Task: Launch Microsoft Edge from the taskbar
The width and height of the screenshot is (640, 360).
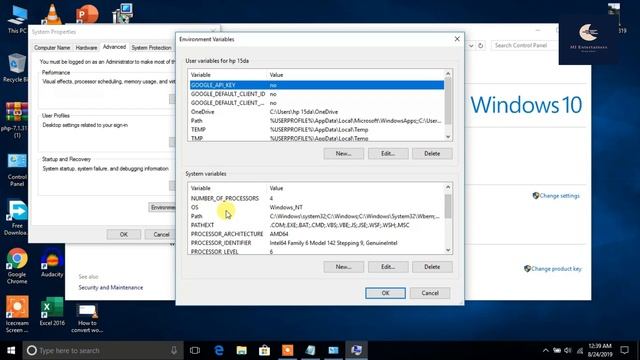Action: [x=219, y=350]
